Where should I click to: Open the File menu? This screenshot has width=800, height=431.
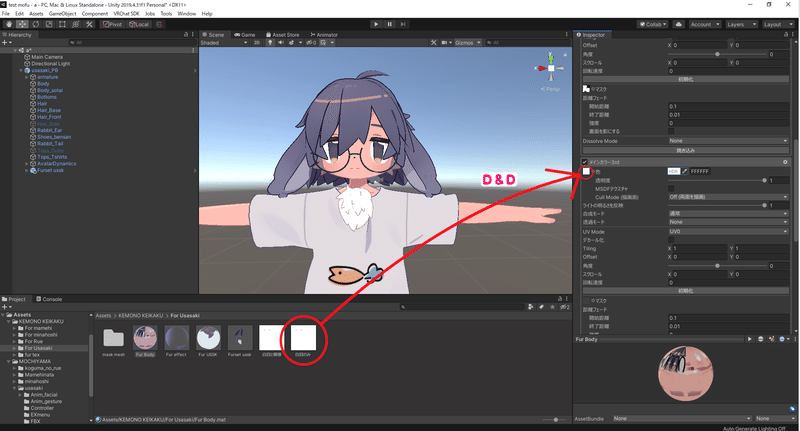pos(6,14)
